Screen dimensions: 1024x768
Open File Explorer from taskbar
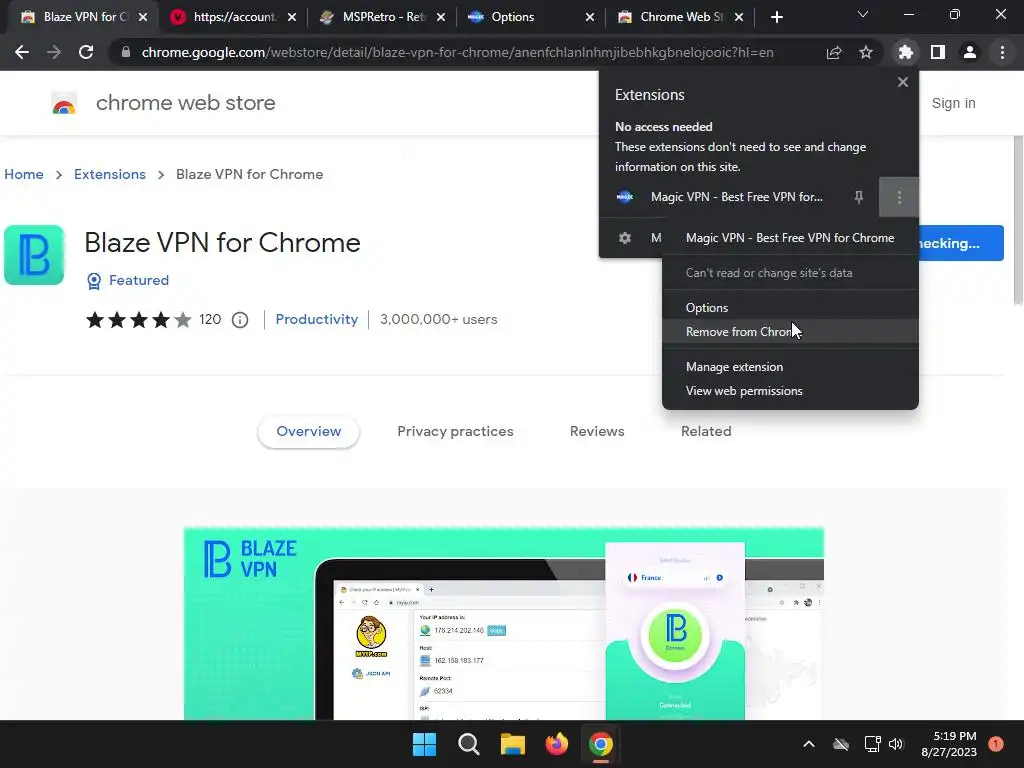tap(513, 744)
